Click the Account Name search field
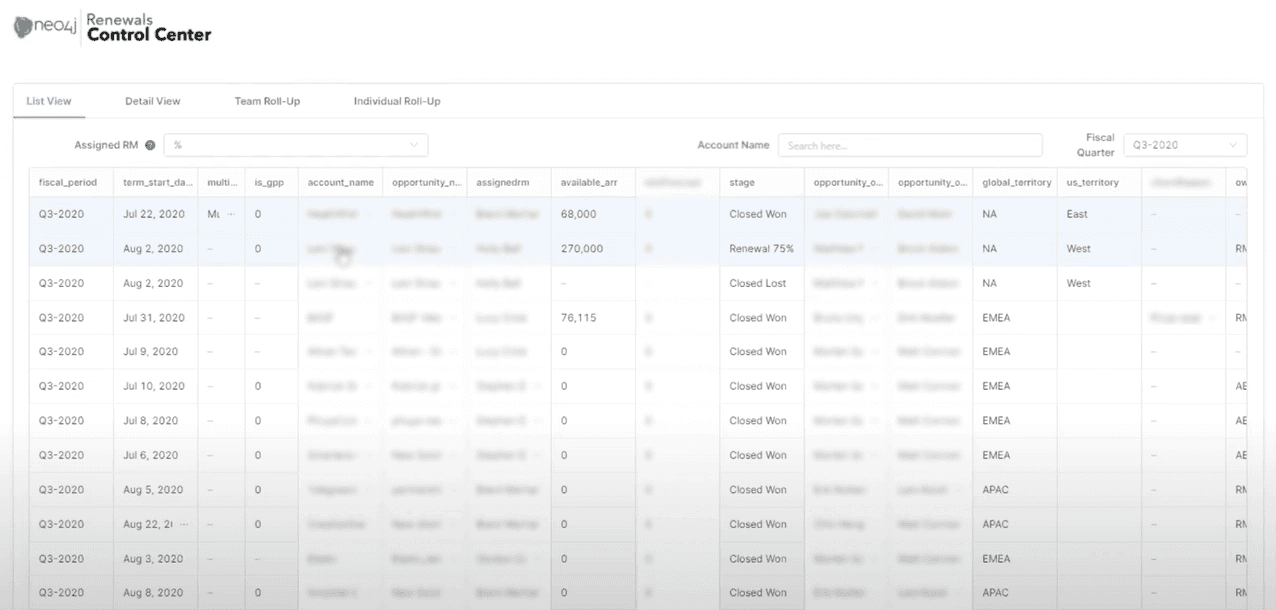 coord(909,145)
